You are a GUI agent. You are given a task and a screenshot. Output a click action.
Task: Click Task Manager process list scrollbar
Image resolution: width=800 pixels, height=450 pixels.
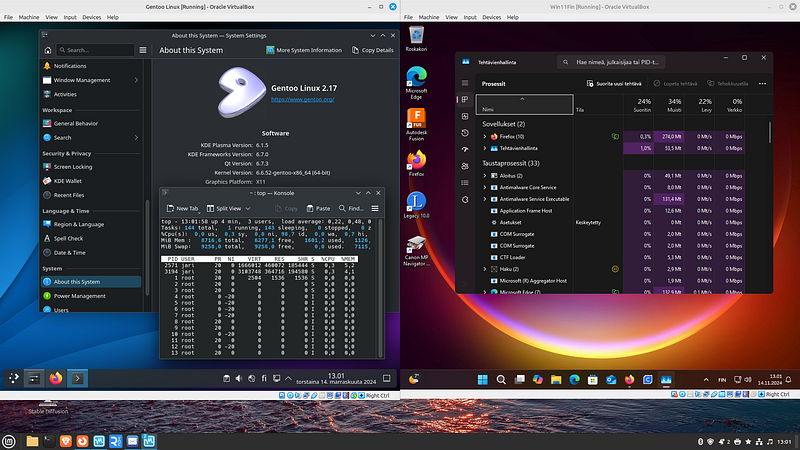click(769, 133)
